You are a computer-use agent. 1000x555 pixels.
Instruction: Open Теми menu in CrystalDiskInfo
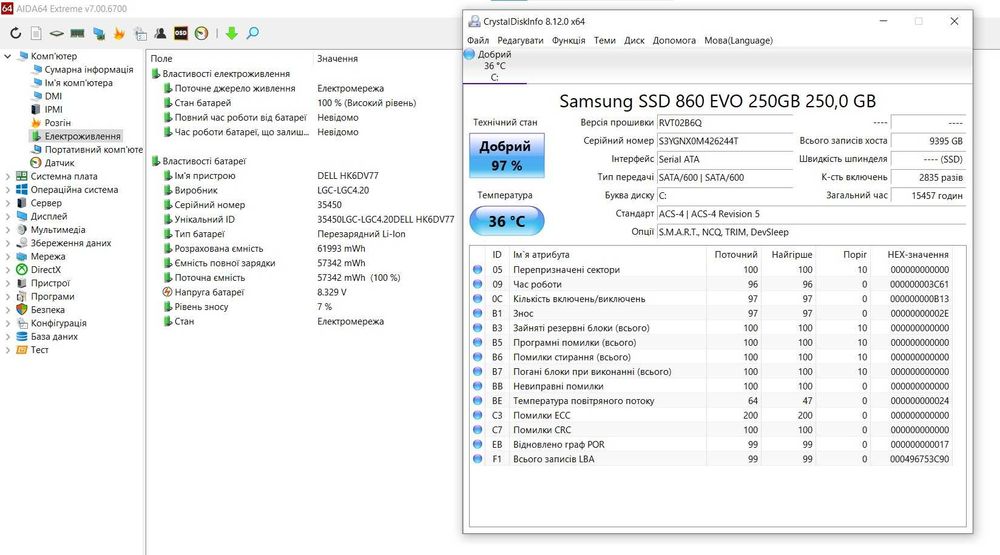click(x=605, y=40)
